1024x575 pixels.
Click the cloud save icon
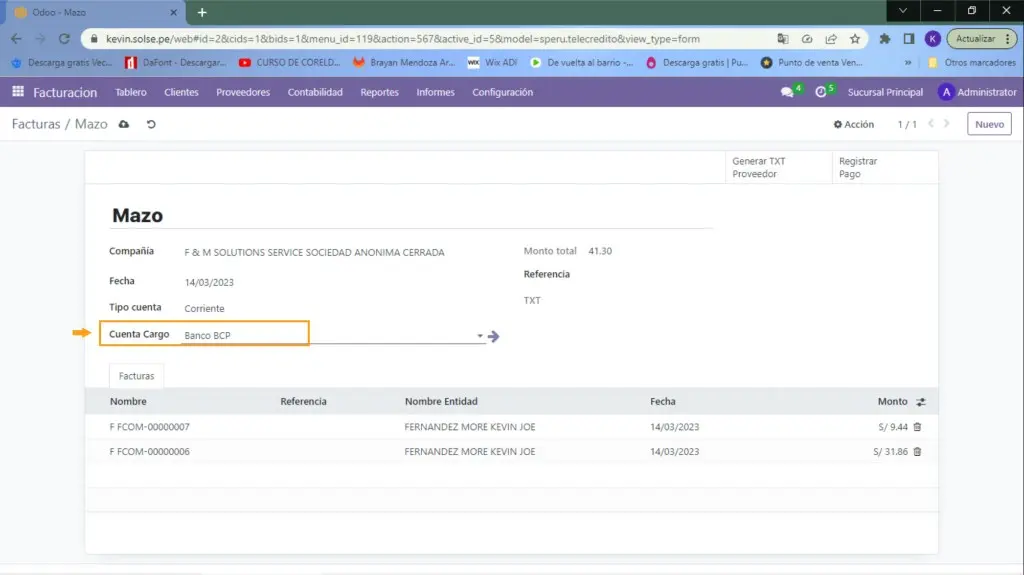pyautogui.click(x=124, y=124)
